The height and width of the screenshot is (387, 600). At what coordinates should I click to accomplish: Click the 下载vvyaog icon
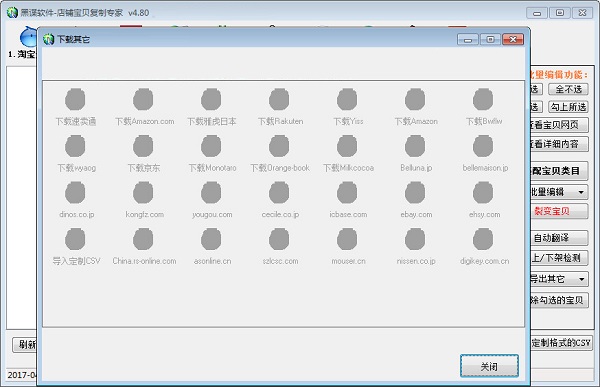coord(75,146)
